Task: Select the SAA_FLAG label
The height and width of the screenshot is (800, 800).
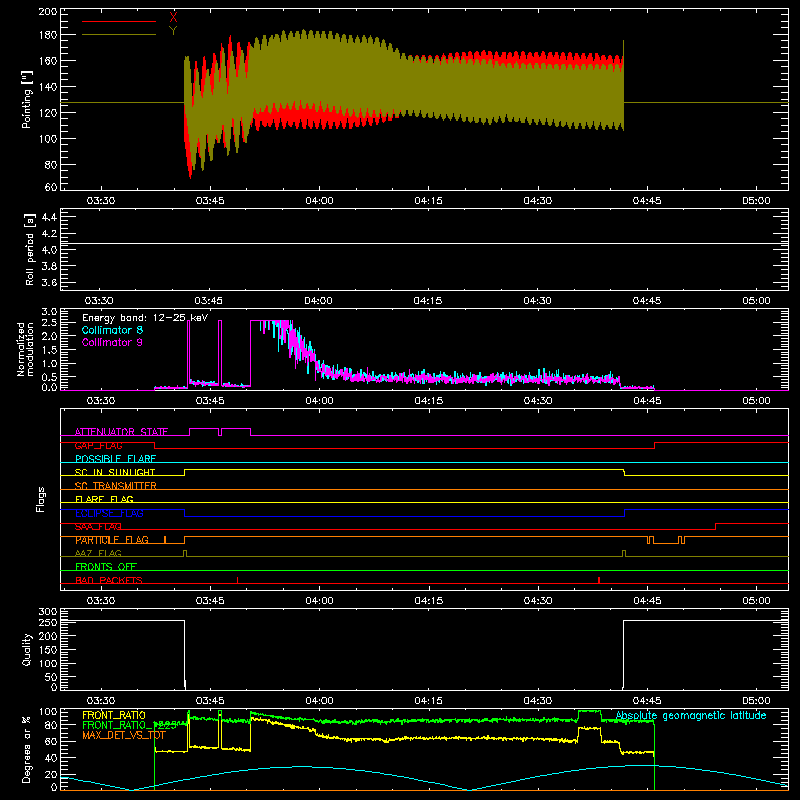Action: pos(98,527)
